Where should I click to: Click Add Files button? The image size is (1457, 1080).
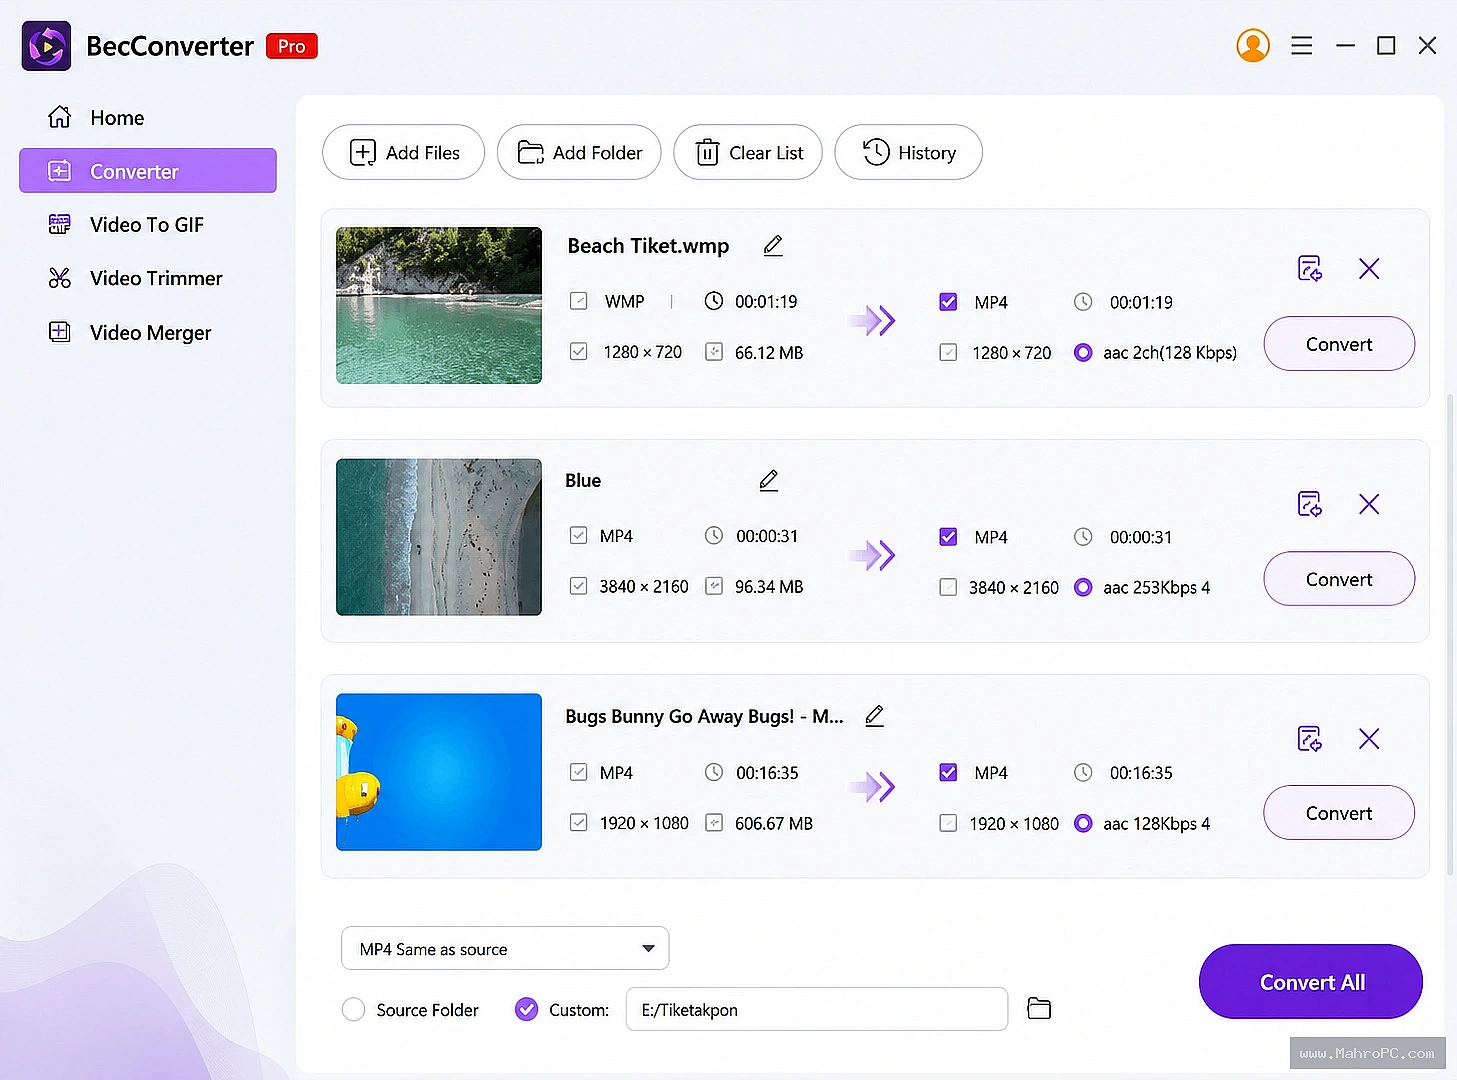(x=403, y=152)
